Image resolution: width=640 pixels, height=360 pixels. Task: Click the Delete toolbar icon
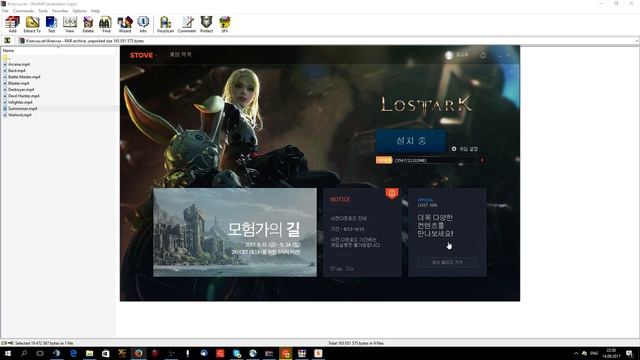point(88,24)
